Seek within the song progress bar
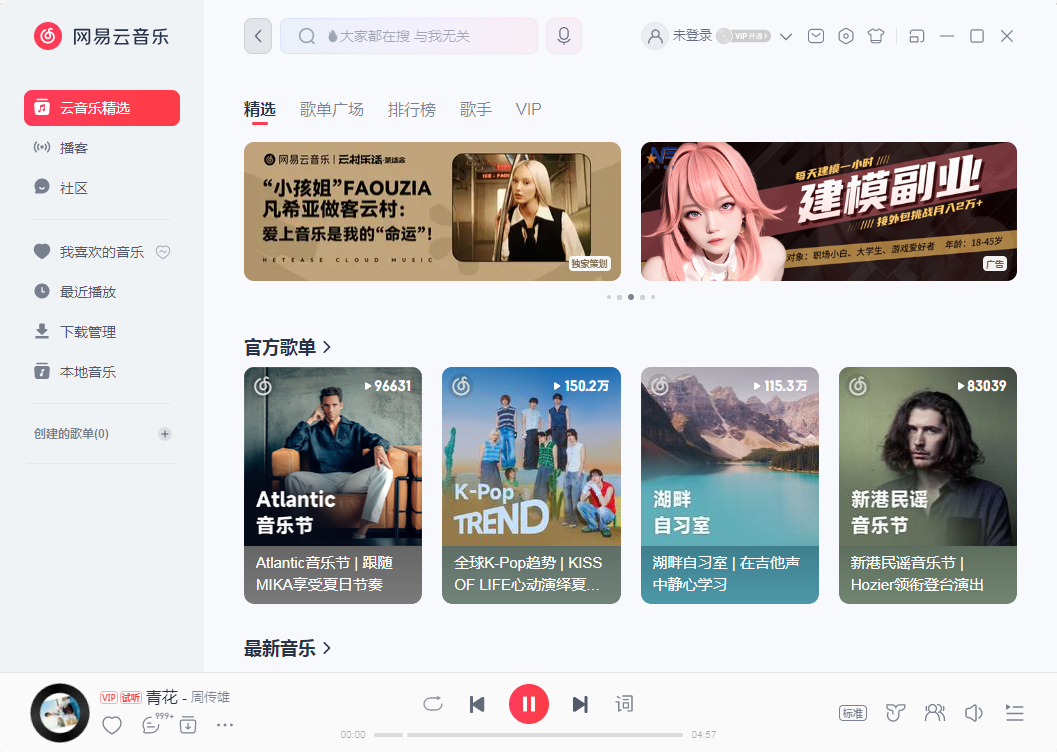This screenshot has width=1057, height=752. (528, 735)
